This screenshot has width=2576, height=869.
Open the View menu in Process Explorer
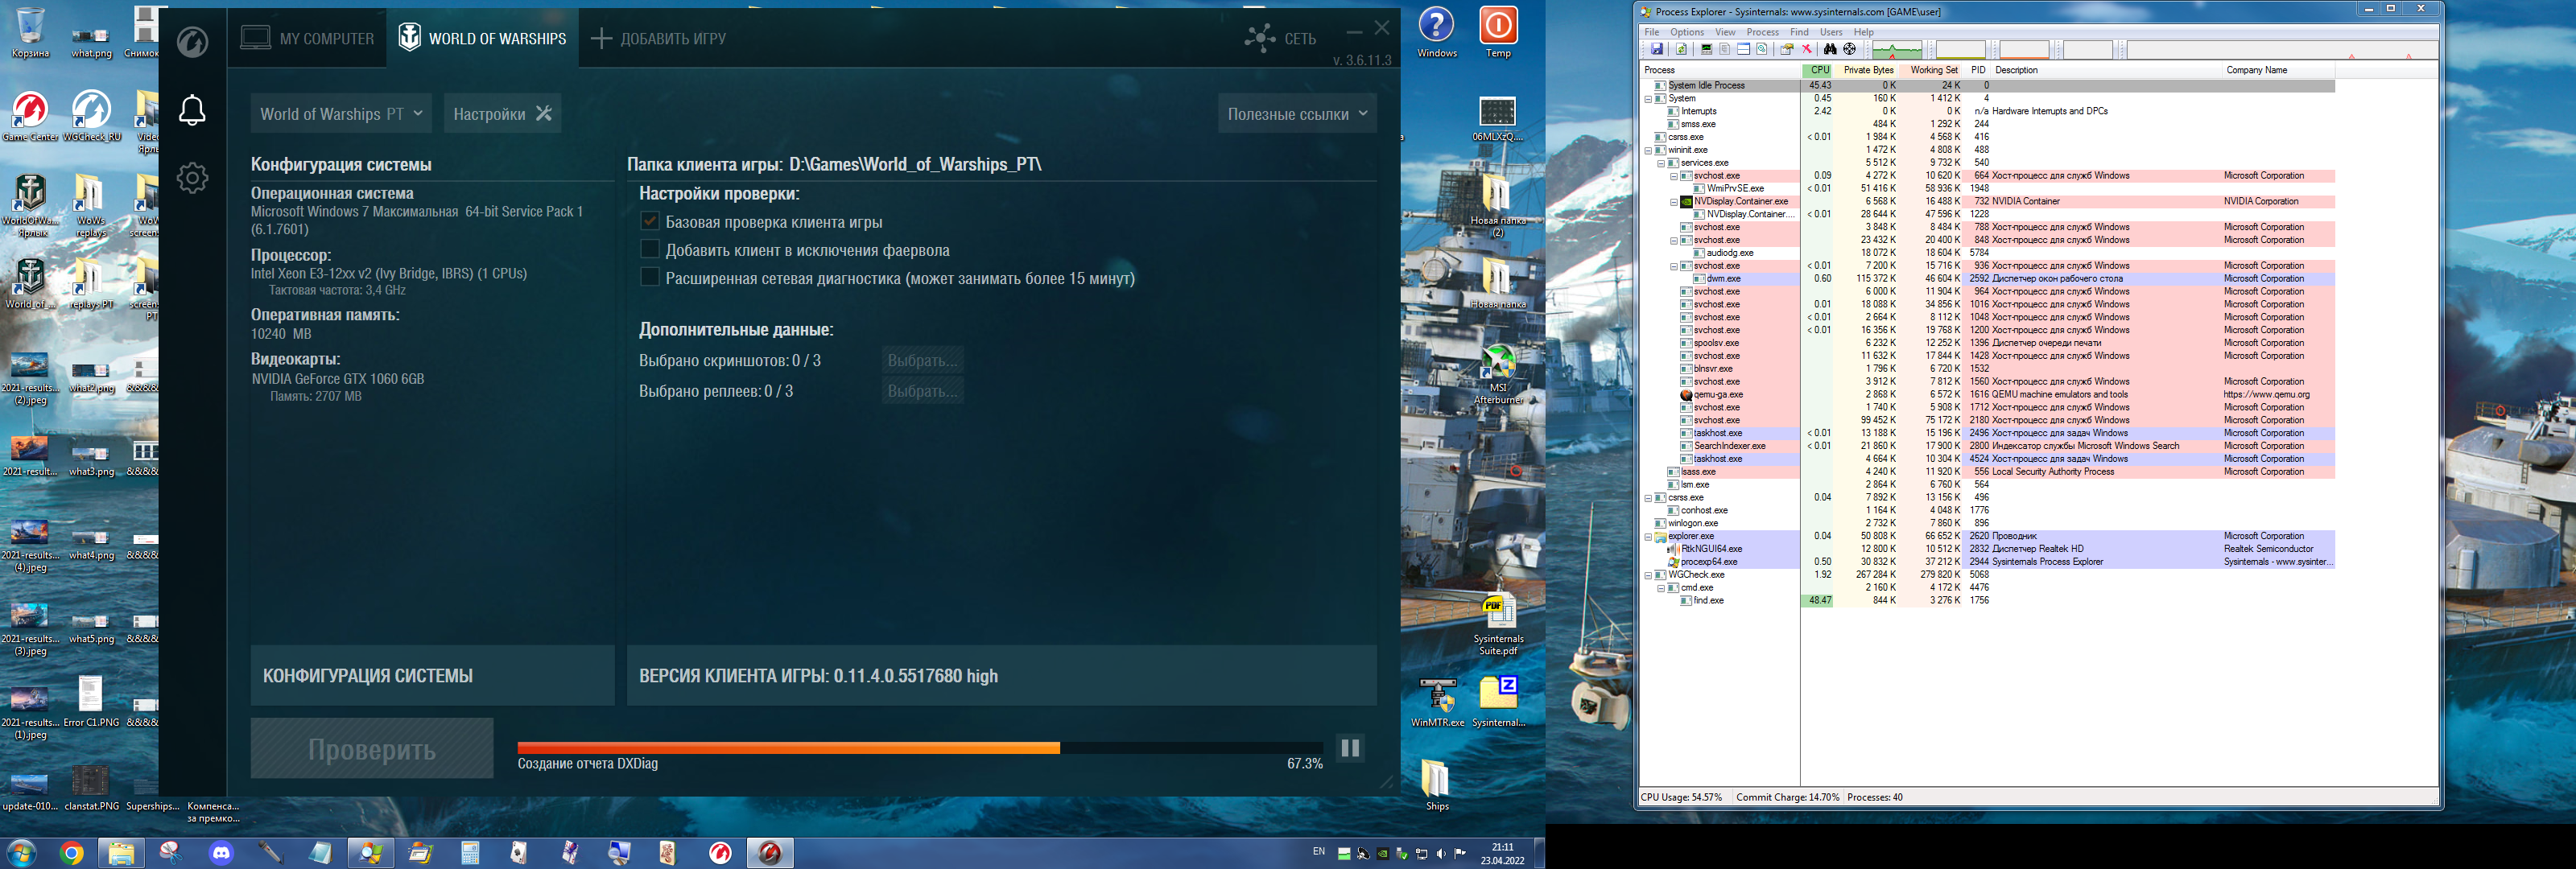click(x=1726, y=32)
